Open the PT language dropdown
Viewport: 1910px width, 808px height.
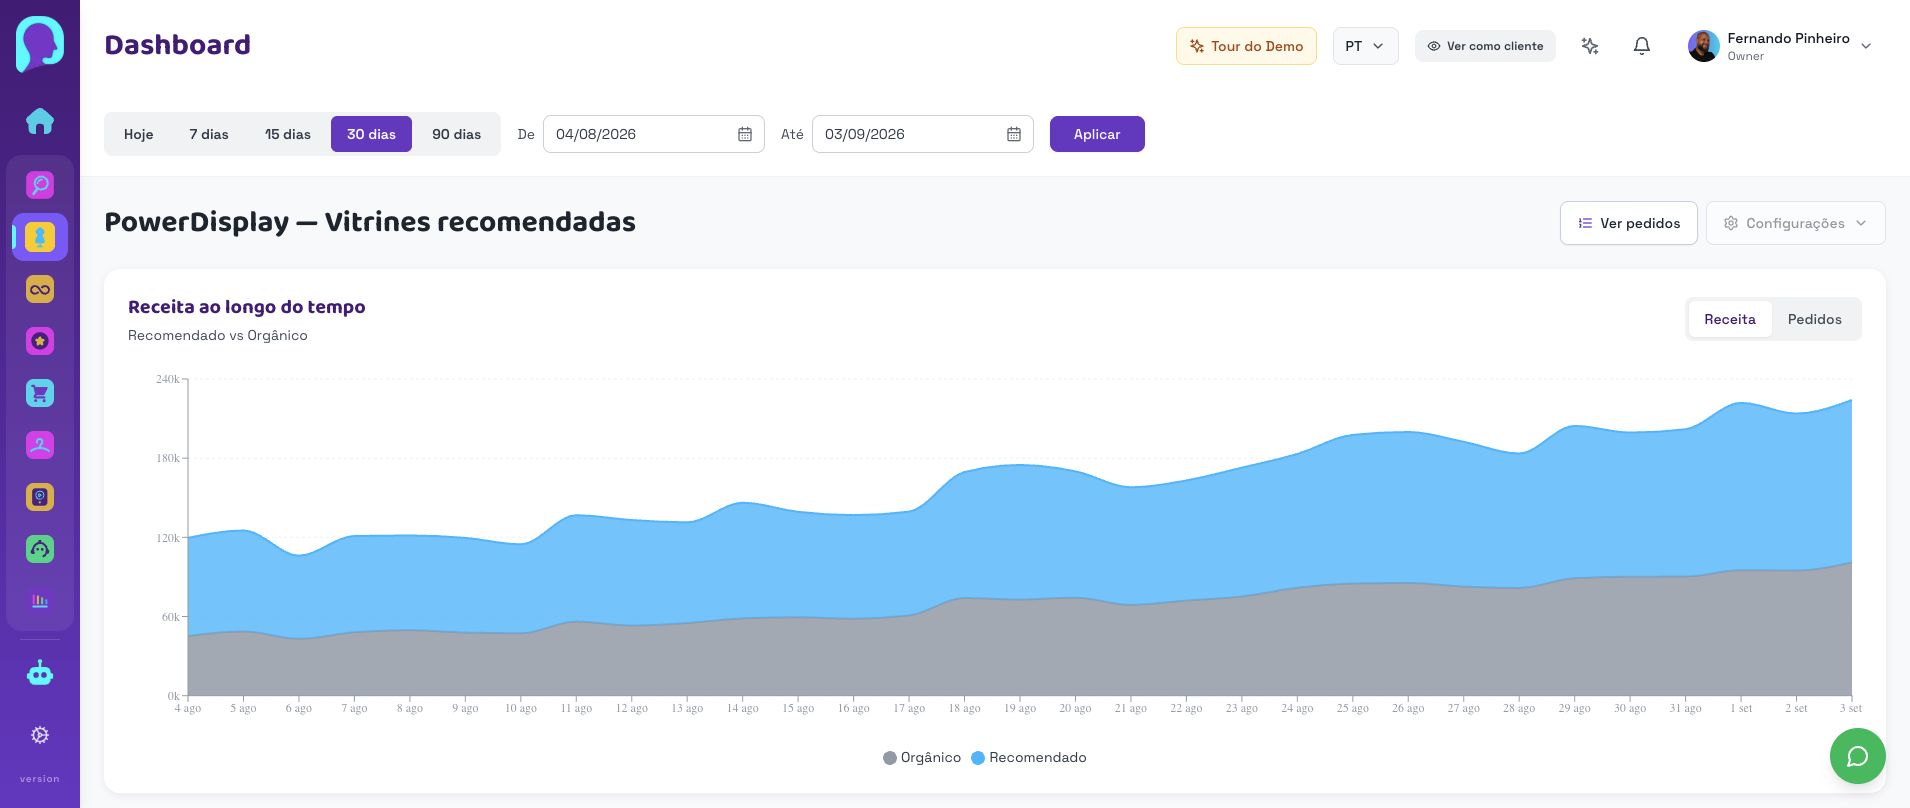[1365, 46]
